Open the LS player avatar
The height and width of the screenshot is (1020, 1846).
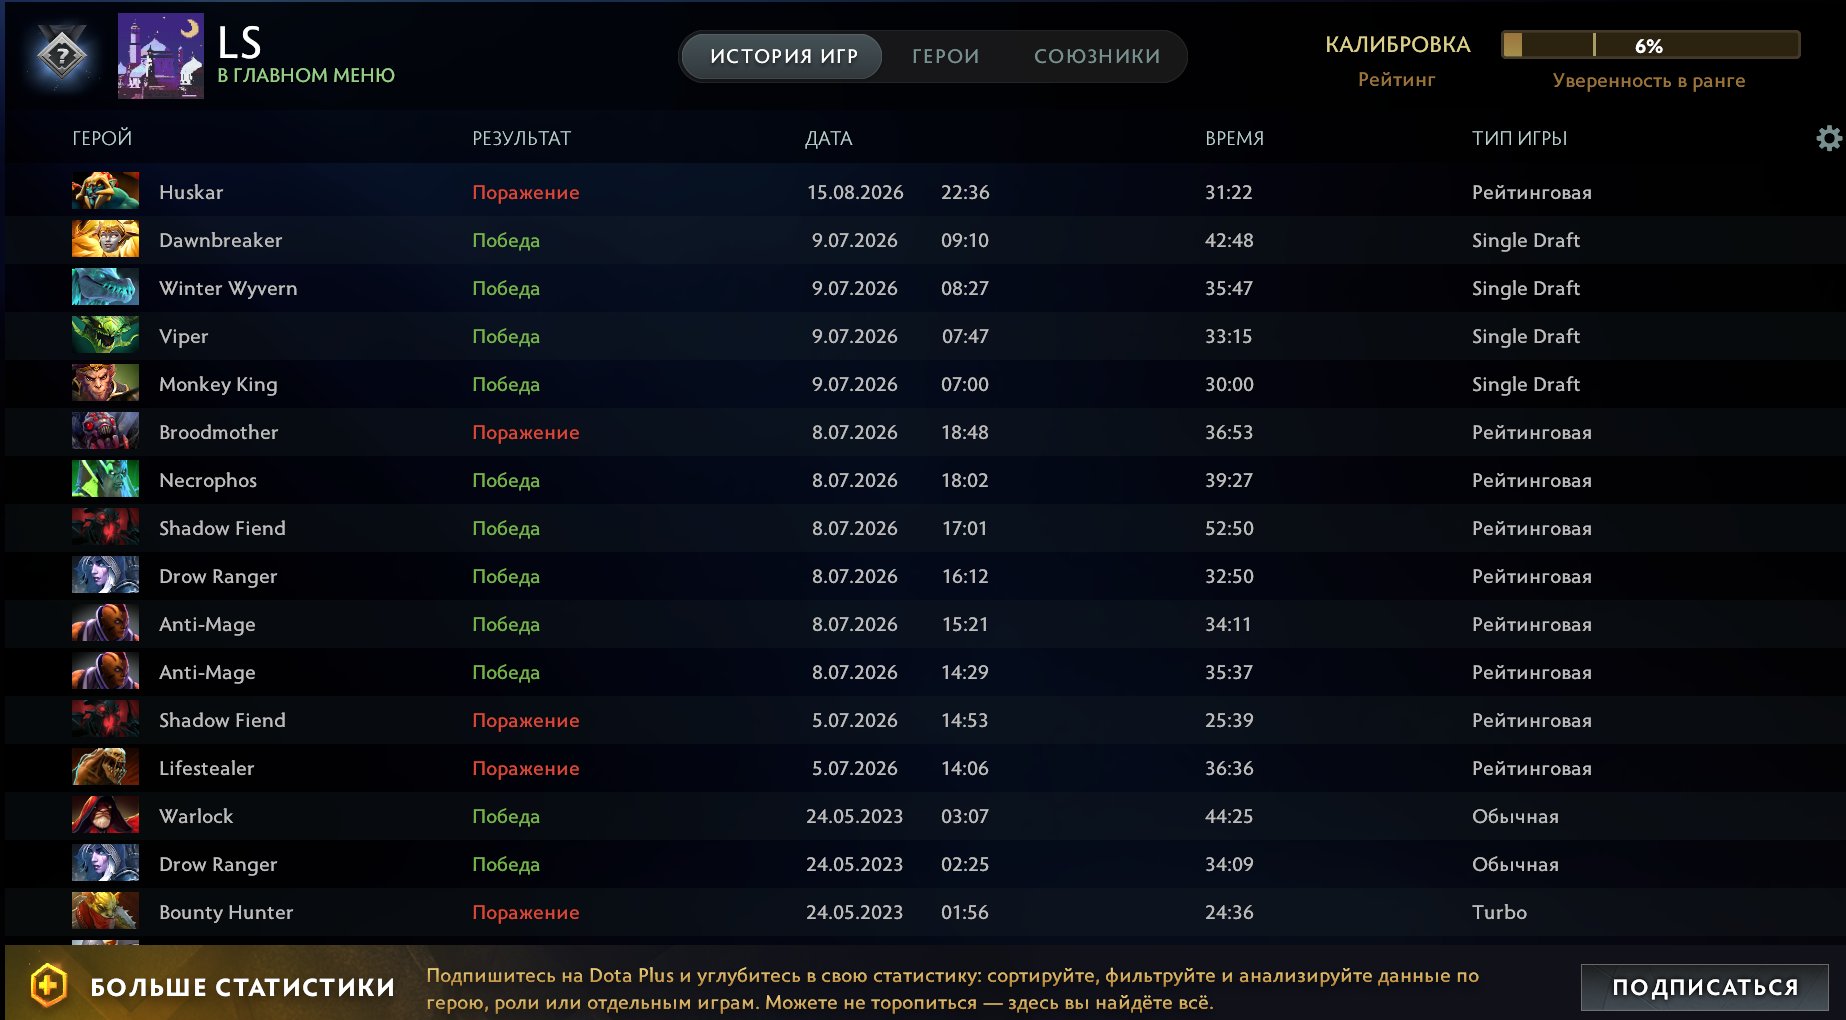point(161,56)
